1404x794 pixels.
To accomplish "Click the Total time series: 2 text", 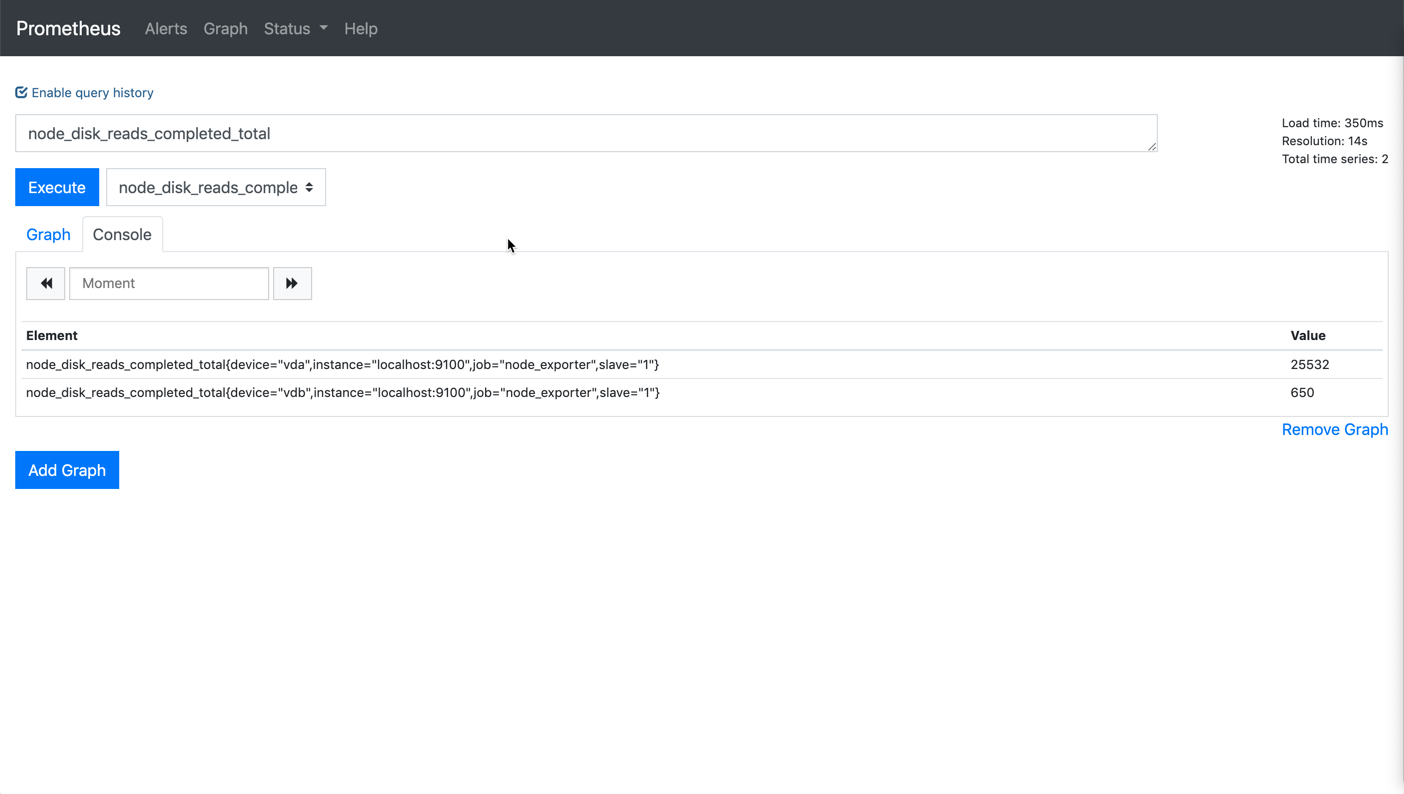I will (x=1335, y=159).
